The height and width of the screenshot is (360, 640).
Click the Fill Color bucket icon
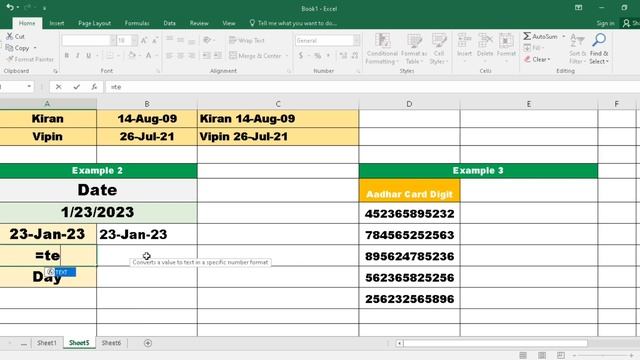[132, 55]
